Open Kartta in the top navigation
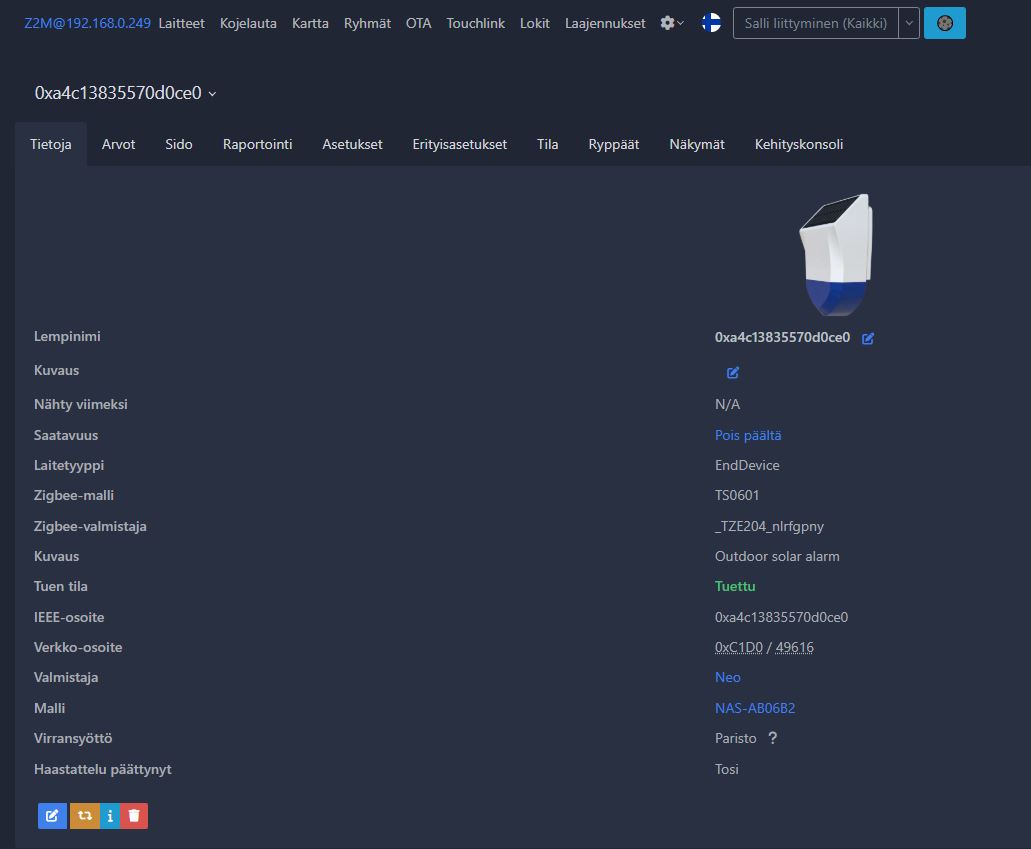Screen dimensions: 1031x849 pyautogui.click(x=310, y=23)
